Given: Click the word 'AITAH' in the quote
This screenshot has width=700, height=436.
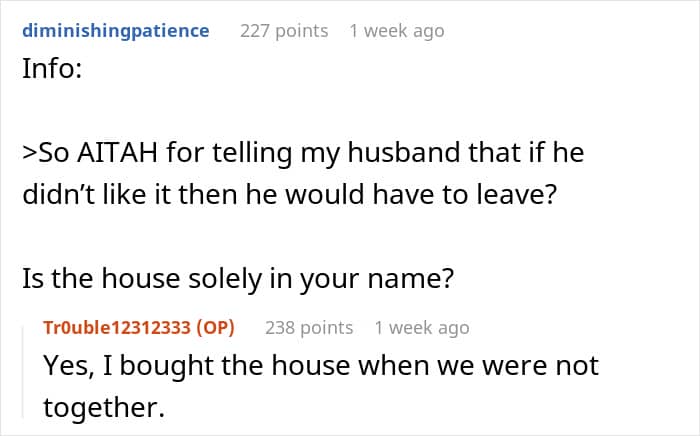Looking at the screenshot, I should click(x=117, y=152).
